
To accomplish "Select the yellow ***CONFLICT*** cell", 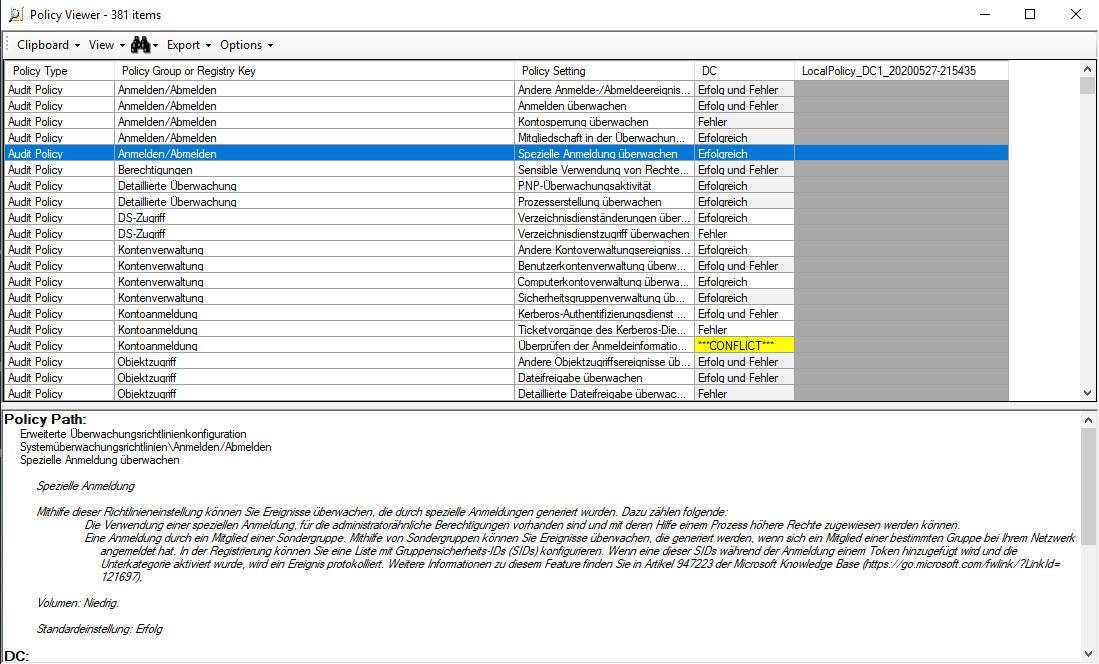I will [x=744, y=346].
